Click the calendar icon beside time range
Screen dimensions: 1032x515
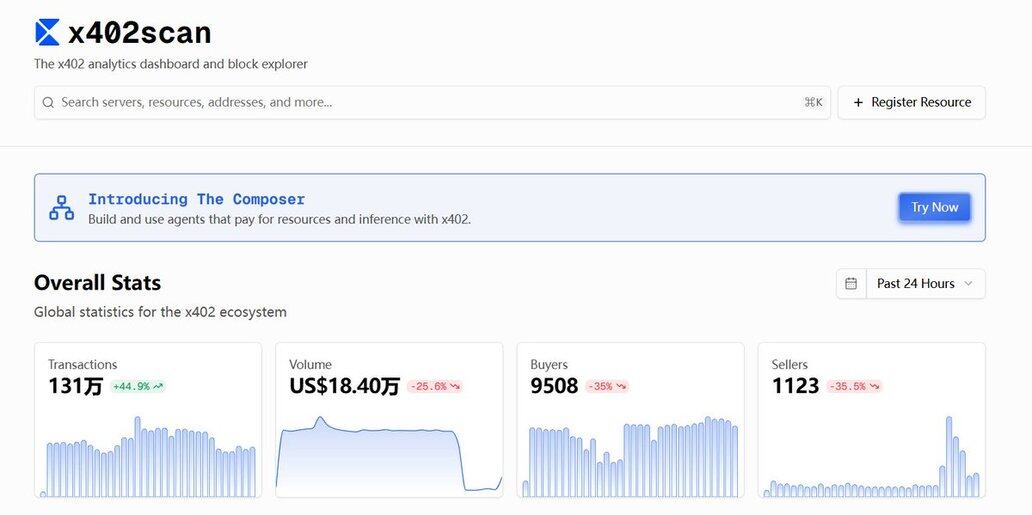[x=851, y=284]
